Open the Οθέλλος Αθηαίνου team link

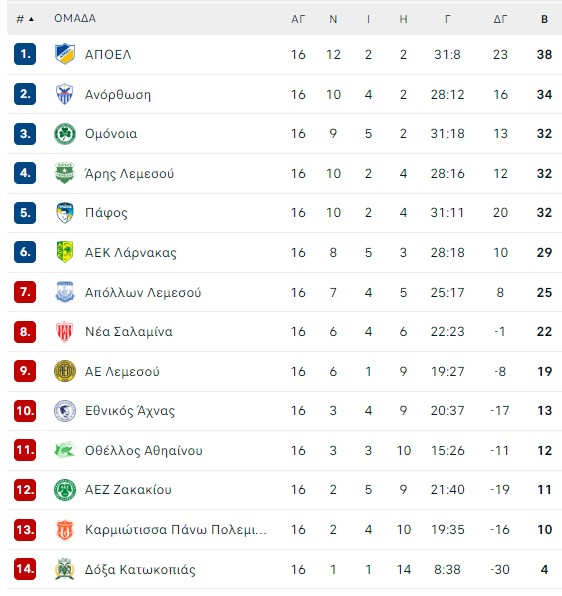pyautogui.click(x=144, y=450)
